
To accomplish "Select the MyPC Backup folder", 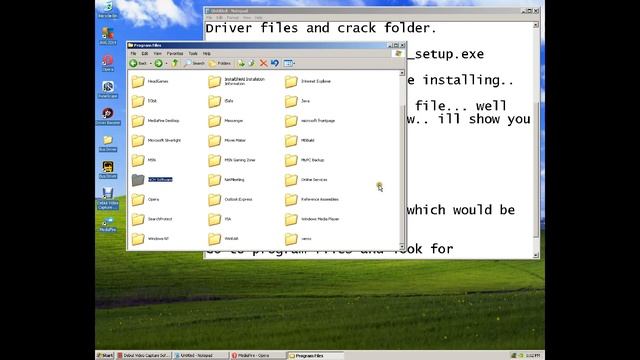I will [x=304, y=160].
